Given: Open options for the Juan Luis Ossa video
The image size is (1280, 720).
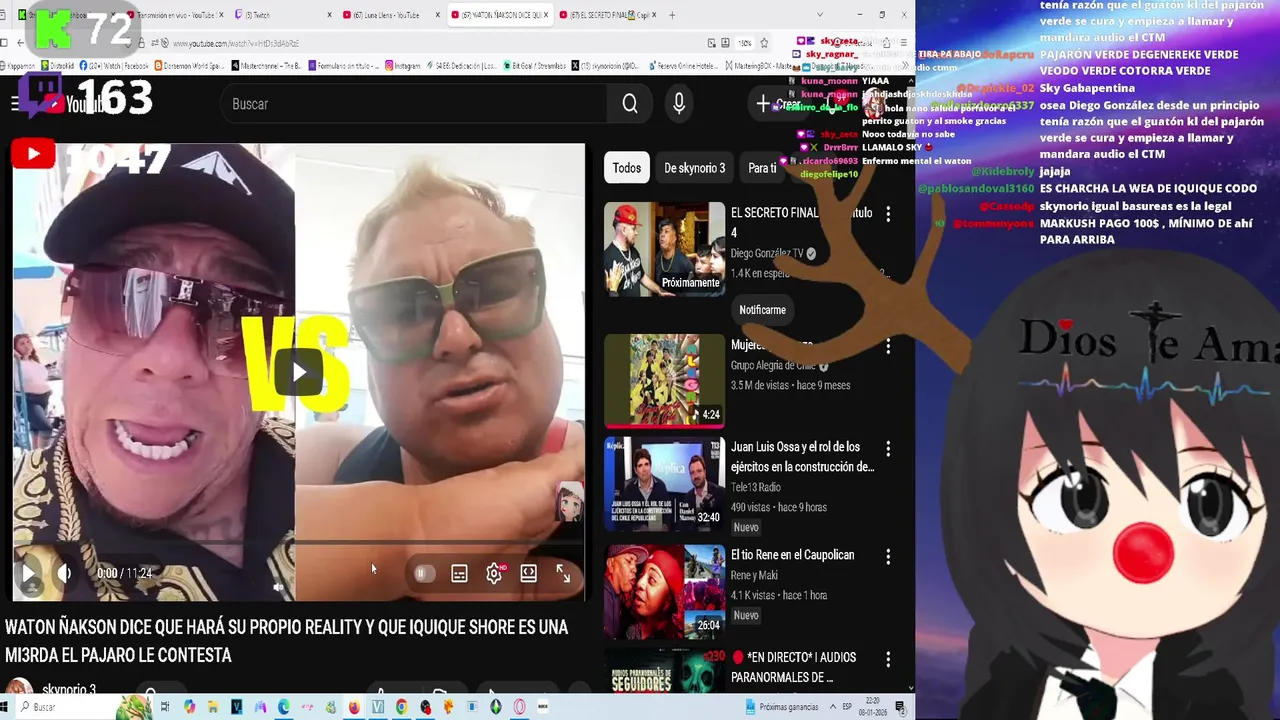Looking at the screenshot, I should (x=888, y=449).
